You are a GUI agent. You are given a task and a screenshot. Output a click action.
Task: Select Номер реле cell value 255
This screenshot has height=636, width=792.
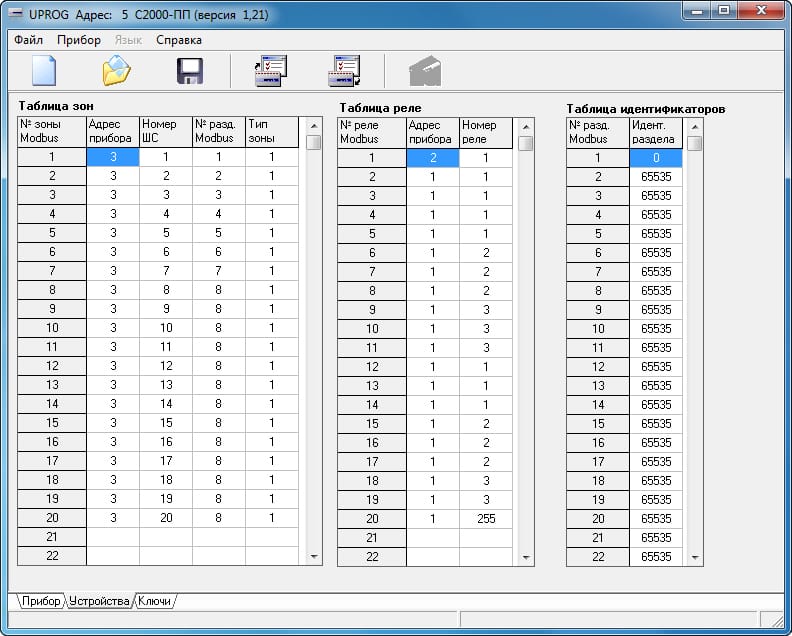tap(486, 519)
